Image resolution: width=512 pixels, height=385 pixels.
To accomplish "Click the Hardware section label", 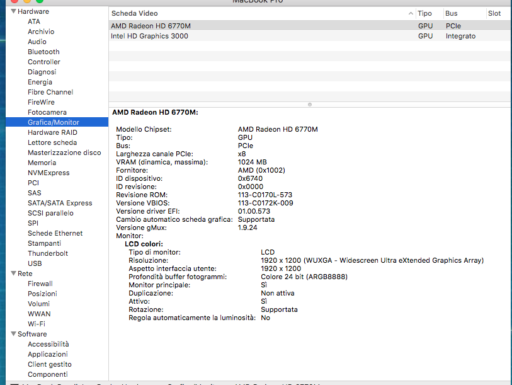I will [x=33, y=11].
